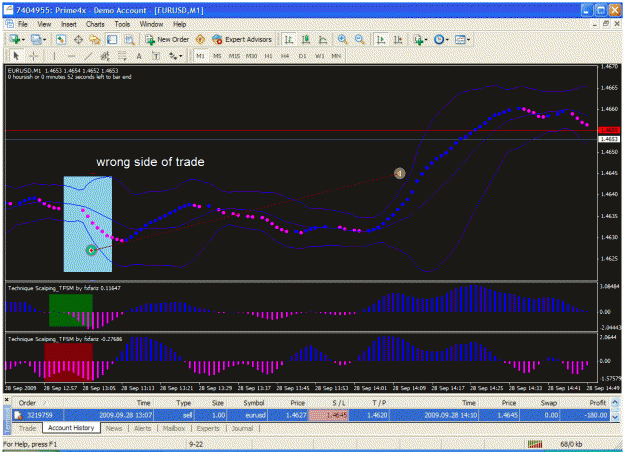Screen dimensions: 625x452
Task: Select the vertical line drawing tool
Action: [54, 56]
